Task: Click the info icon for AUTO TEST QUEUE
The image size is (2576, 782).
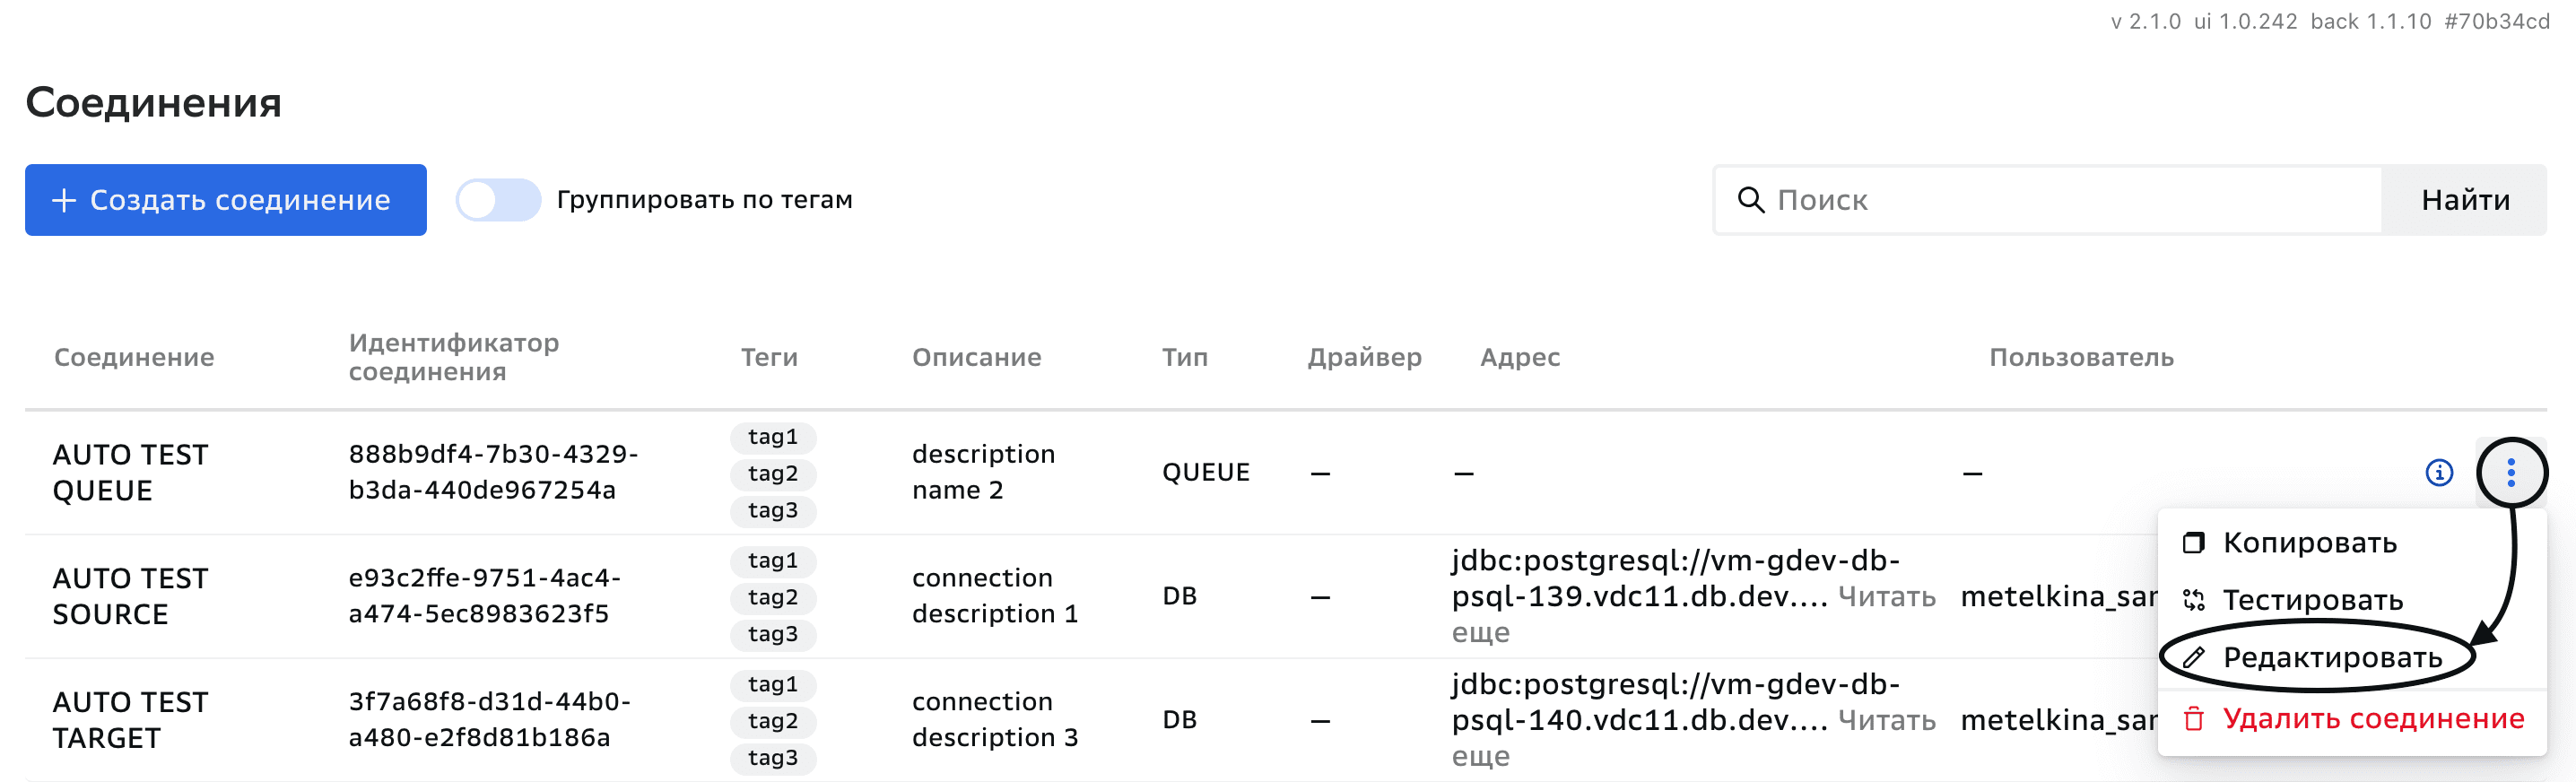Action: (2439, 473)
